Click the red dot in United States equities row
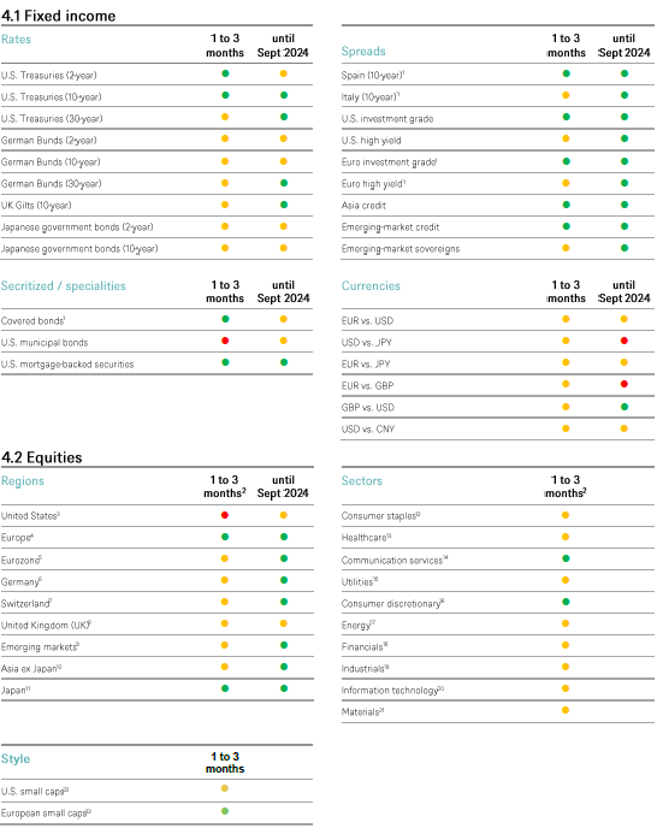 225,515
